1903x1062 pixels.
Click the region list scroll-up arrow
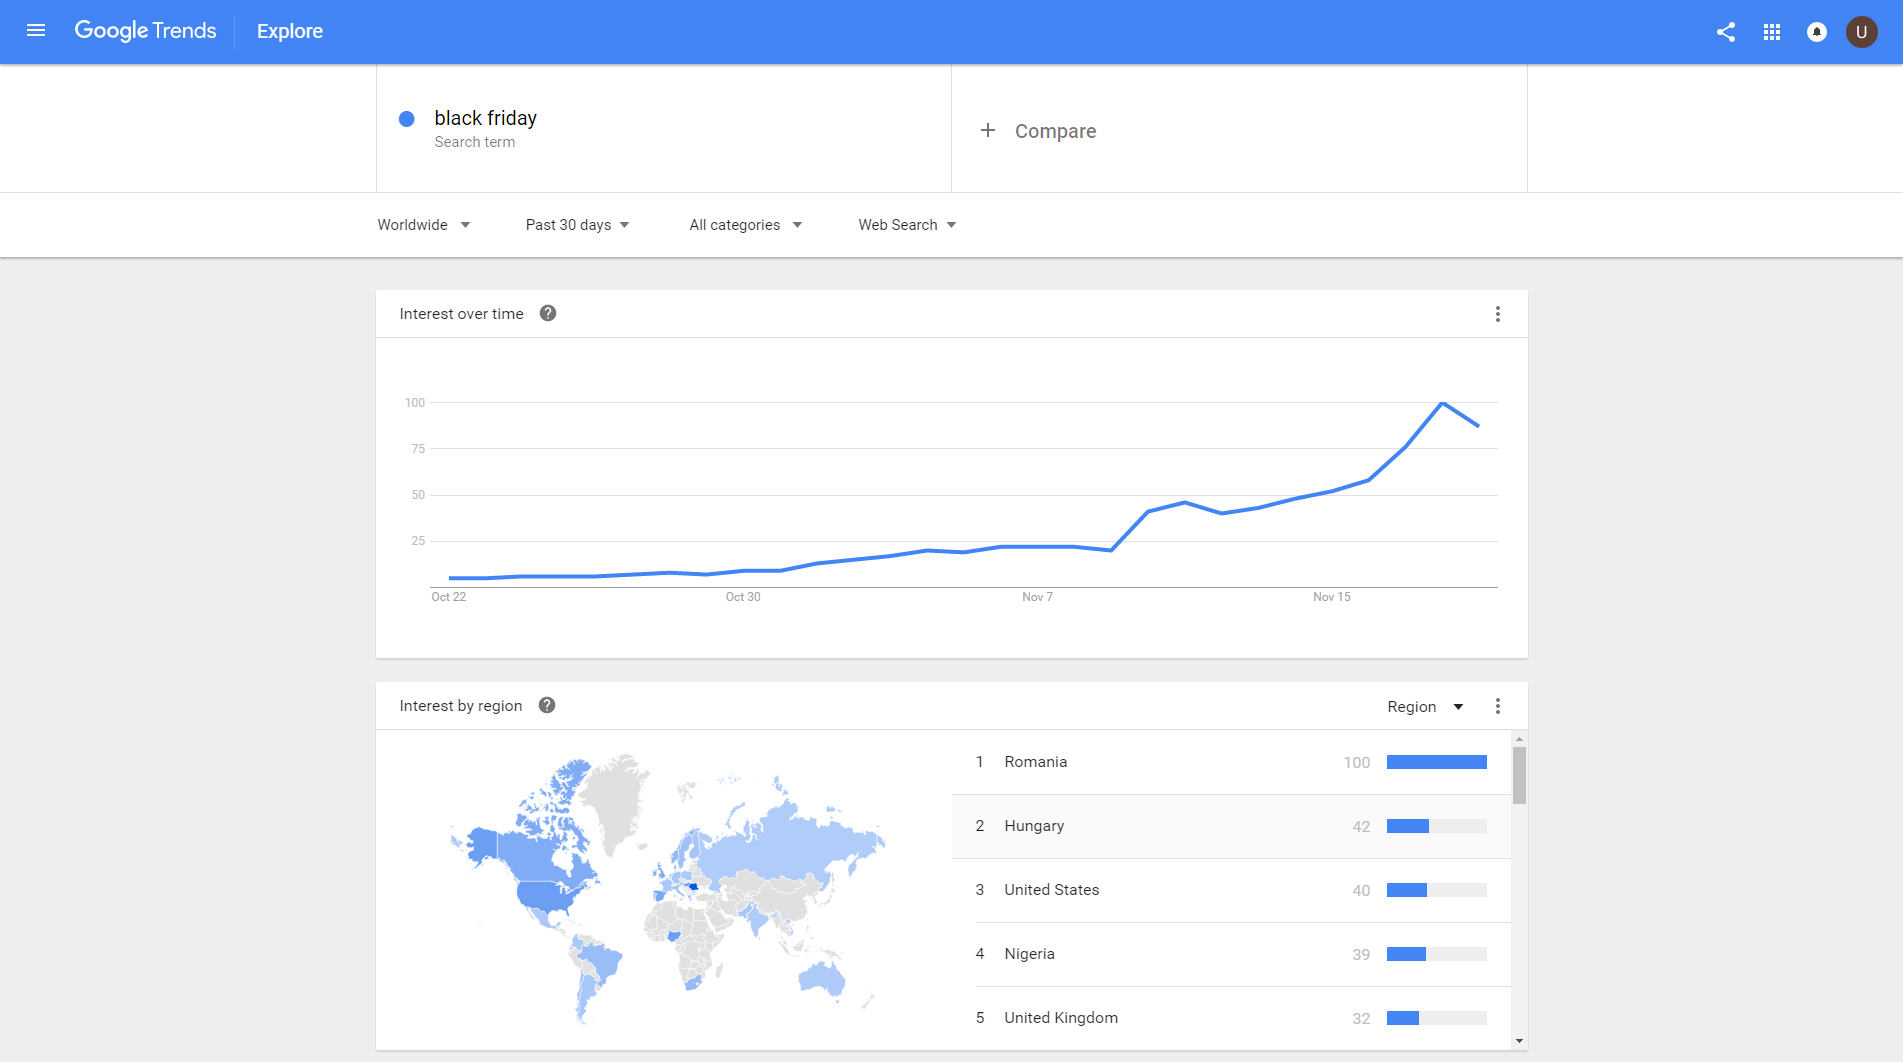point(1519,739)
